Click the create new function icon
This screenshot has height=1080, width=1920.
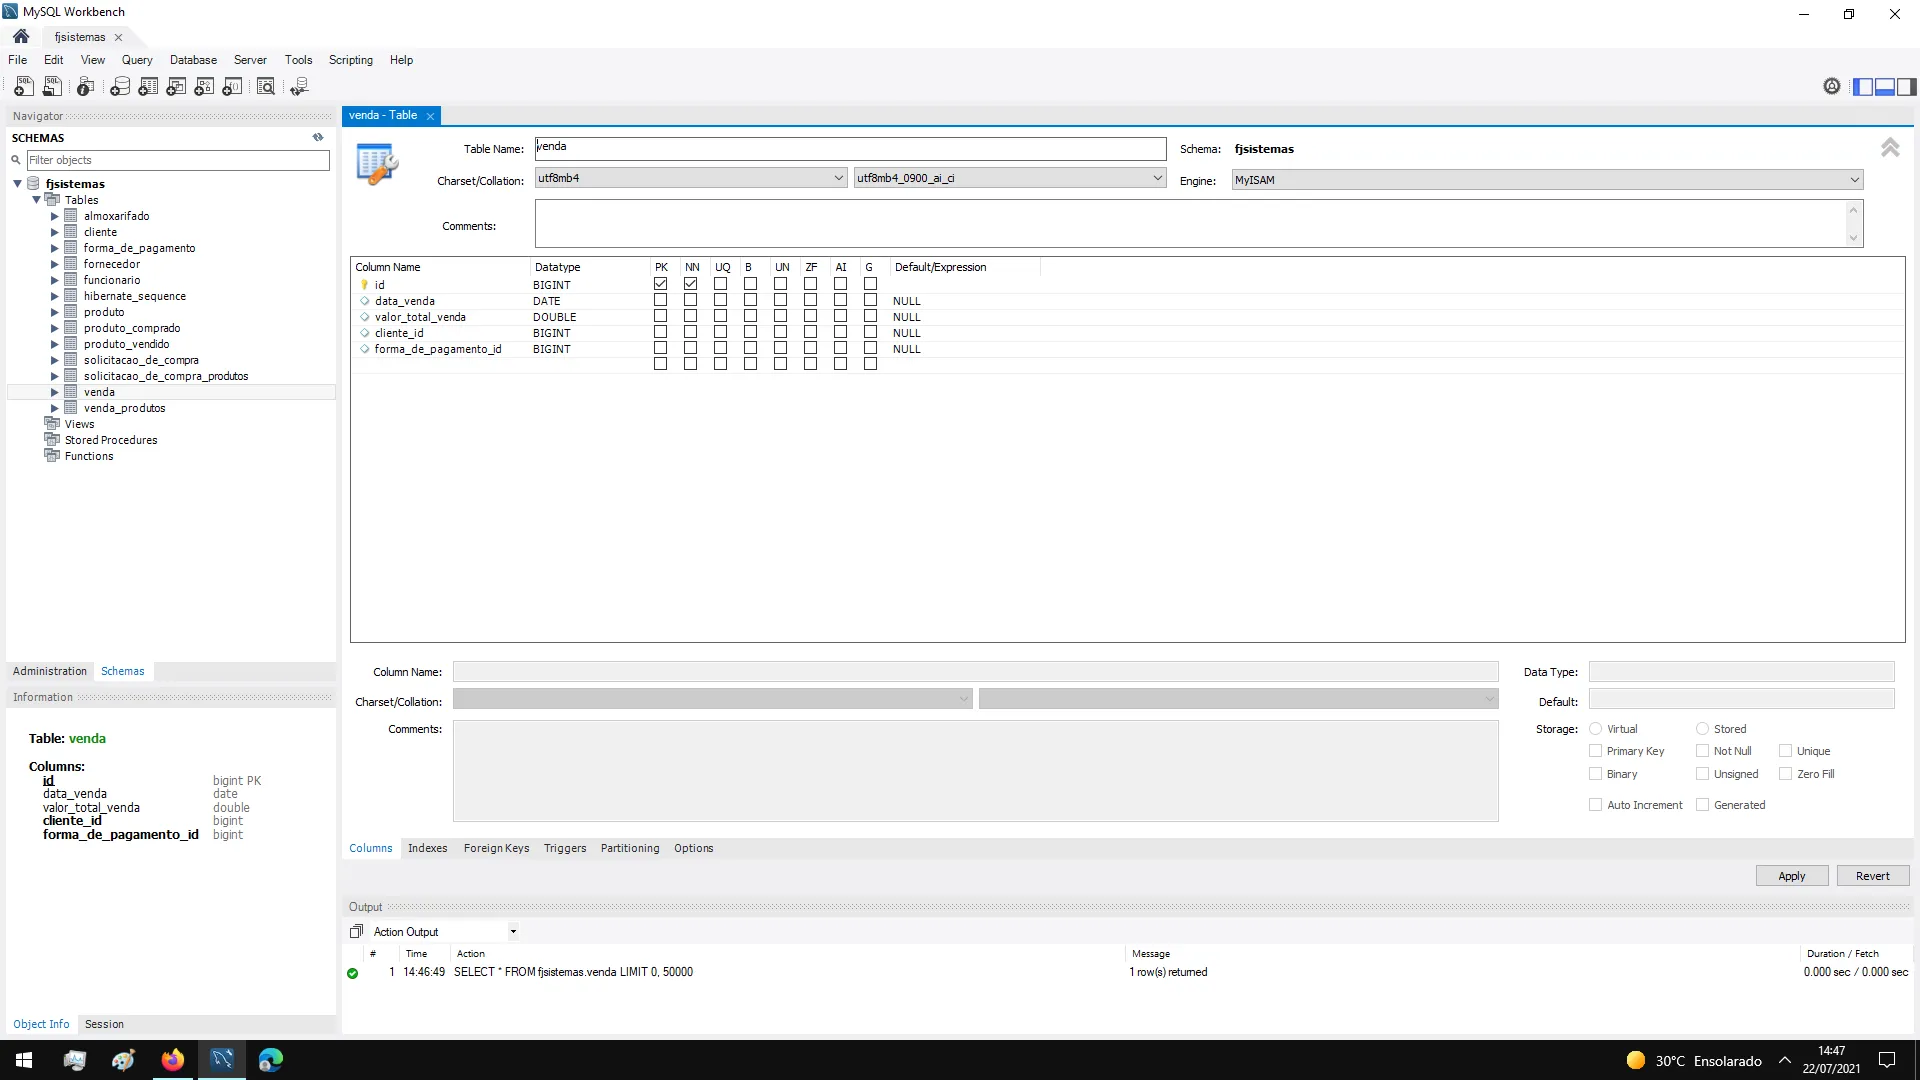[232, 87]
